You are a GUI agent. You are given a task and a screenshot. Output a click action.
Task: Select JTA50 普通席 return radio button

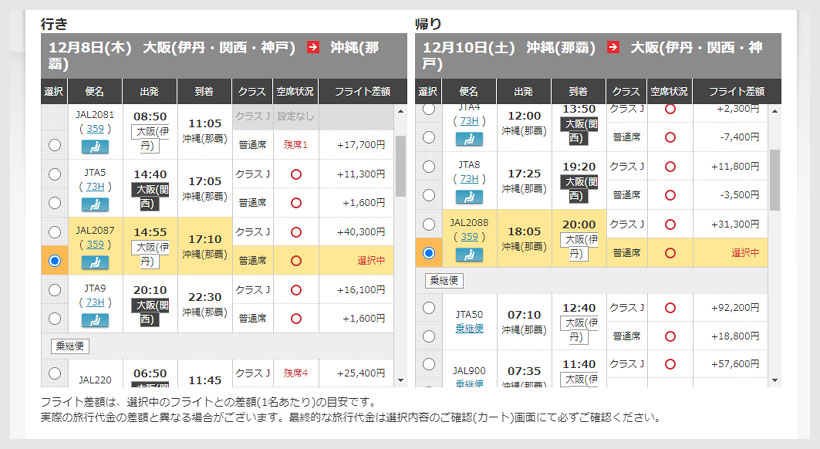[x=429, y=336]
